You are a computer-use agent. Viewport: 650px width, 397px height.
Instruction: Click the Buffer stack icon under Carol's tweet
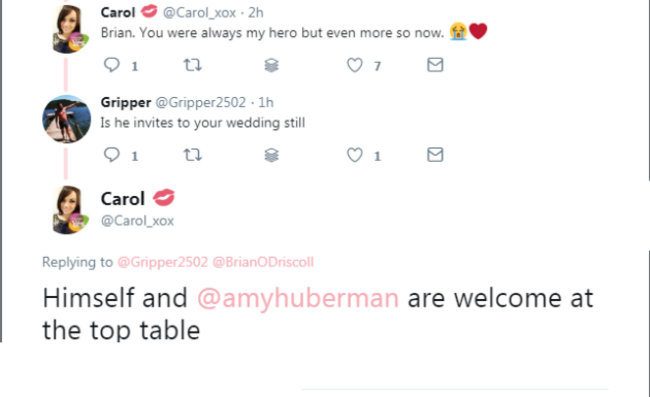[272, 65]
